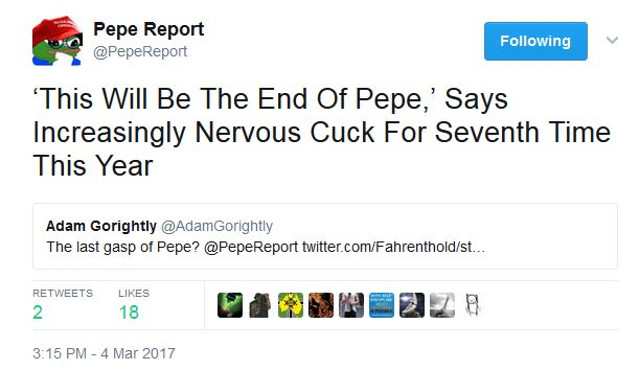Open the 3:15 PM - 4 Mar 2017 timestamp

(104, 353)
